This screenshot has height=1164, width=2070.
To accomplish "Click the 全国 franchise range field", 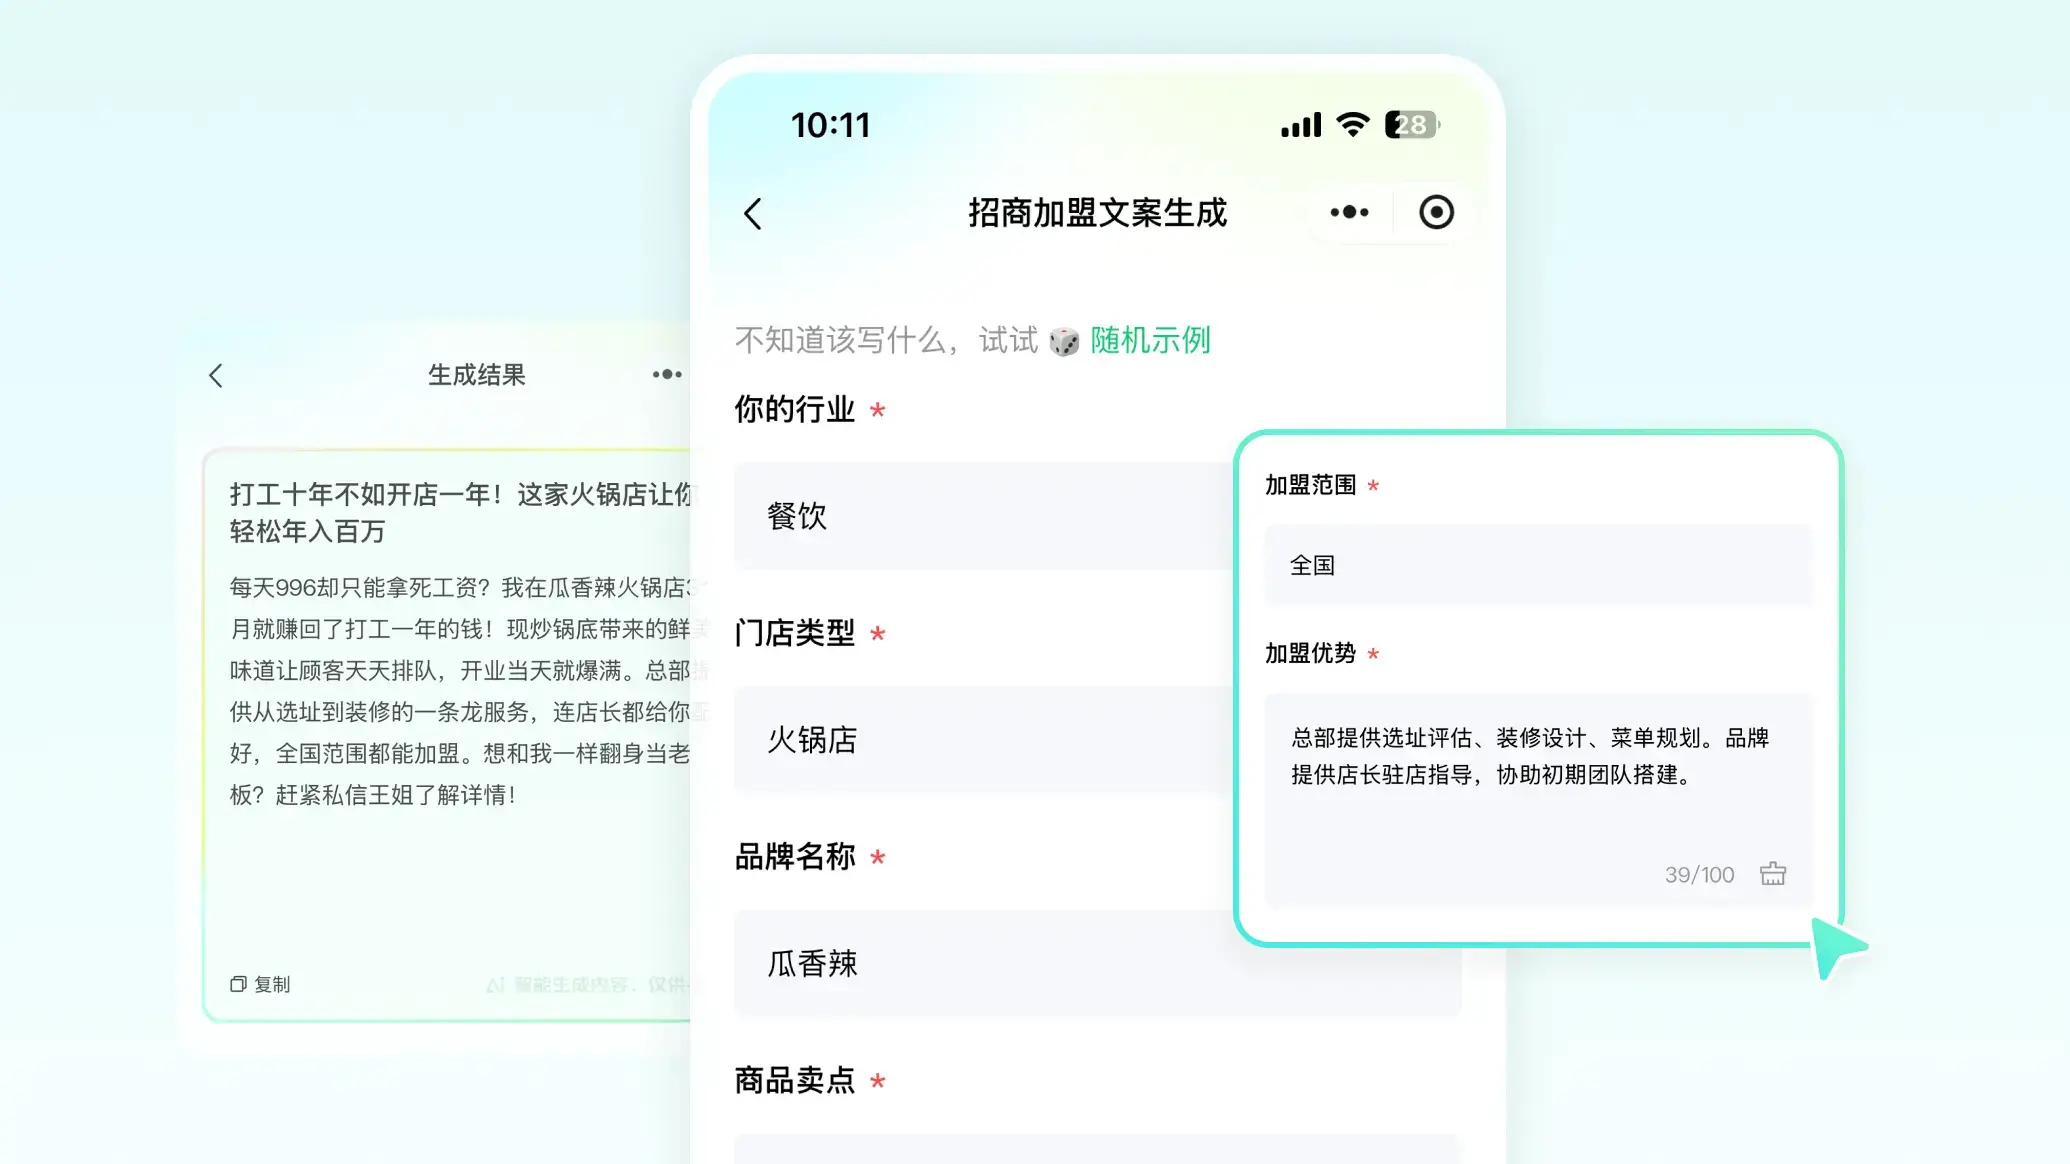I will point(1538,565).
